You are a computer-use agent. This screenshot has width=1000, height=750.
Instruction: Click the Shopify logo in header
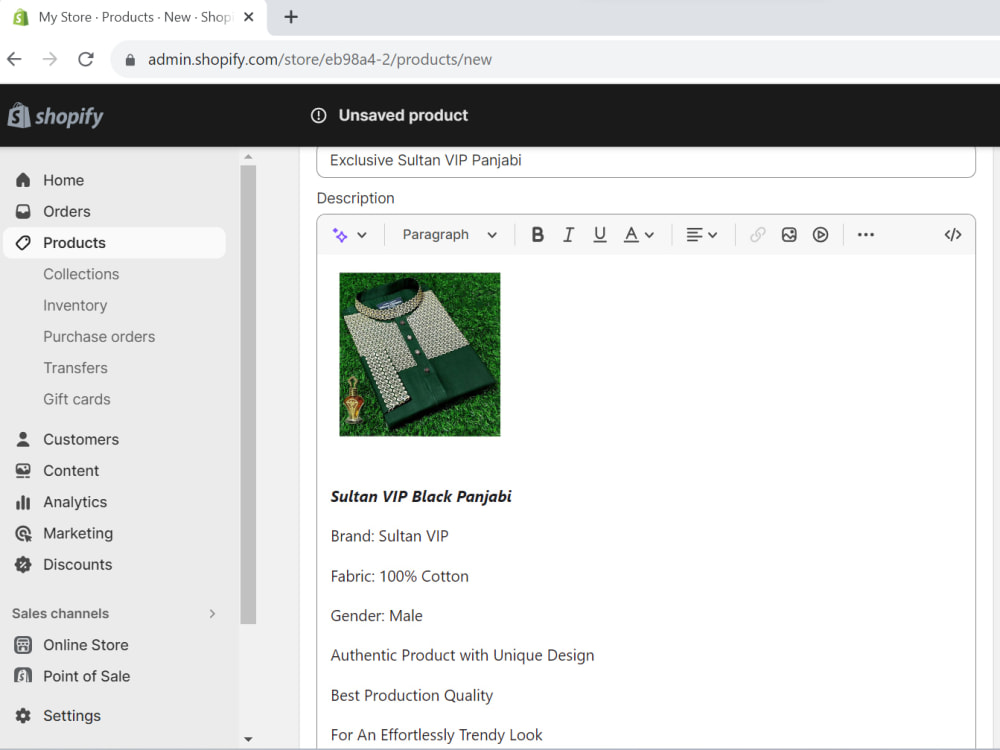point(55,116)
